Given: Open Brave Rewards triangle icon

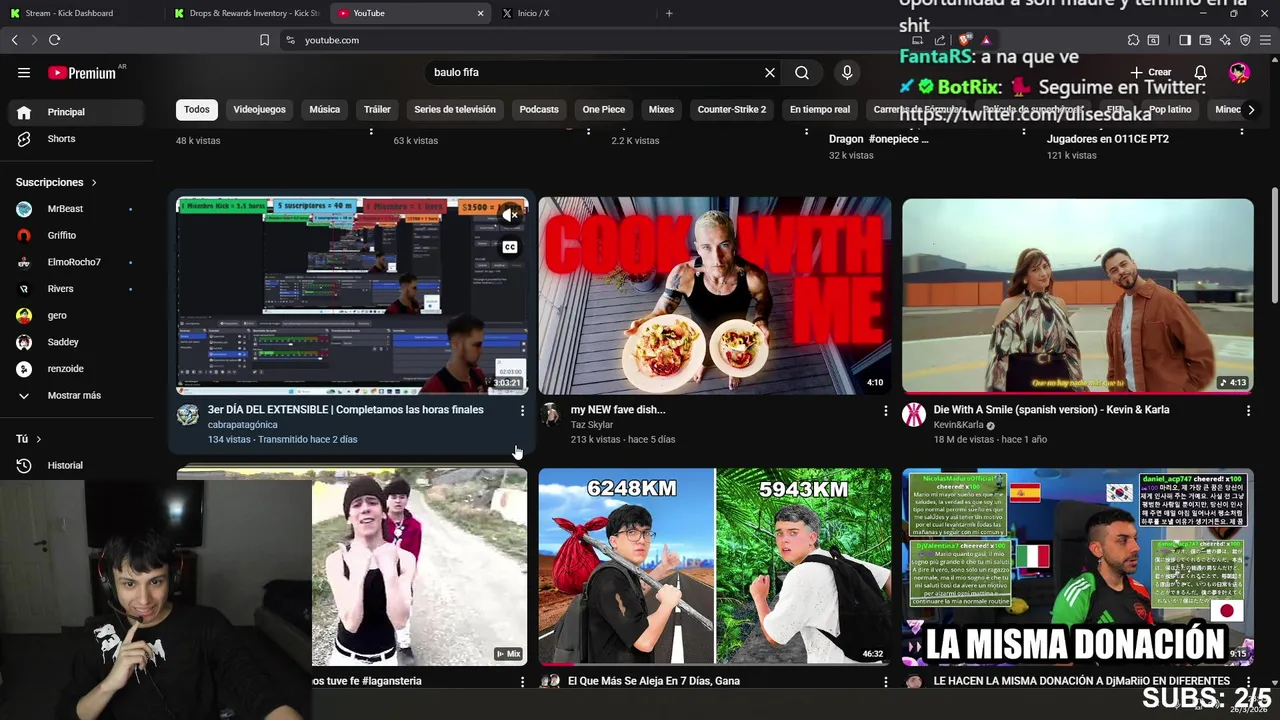Looking at the screenshot, I should [x=986, y=40].
